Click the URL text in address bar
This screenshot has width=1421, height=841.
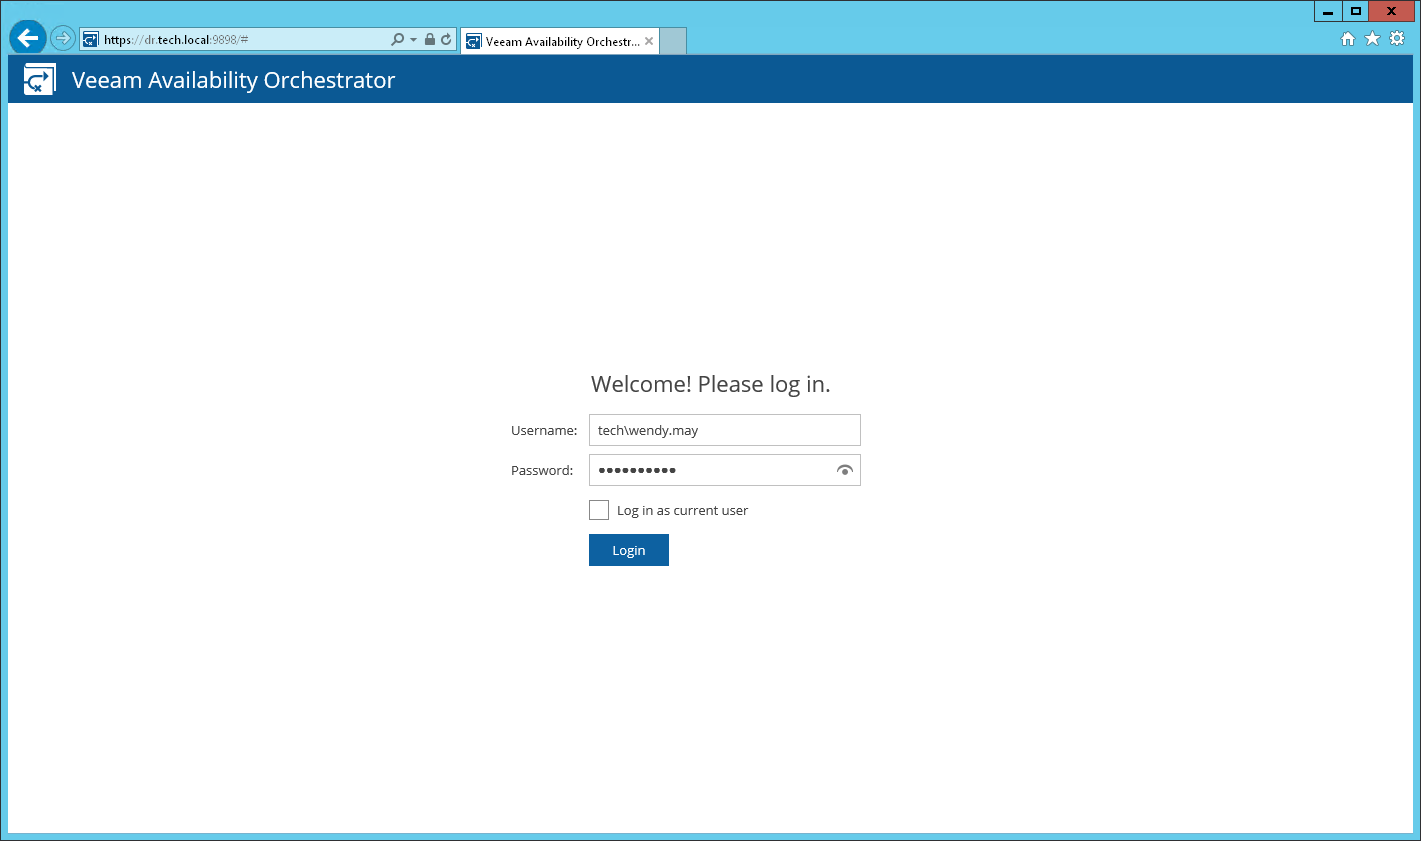click(x=176, y=40)
